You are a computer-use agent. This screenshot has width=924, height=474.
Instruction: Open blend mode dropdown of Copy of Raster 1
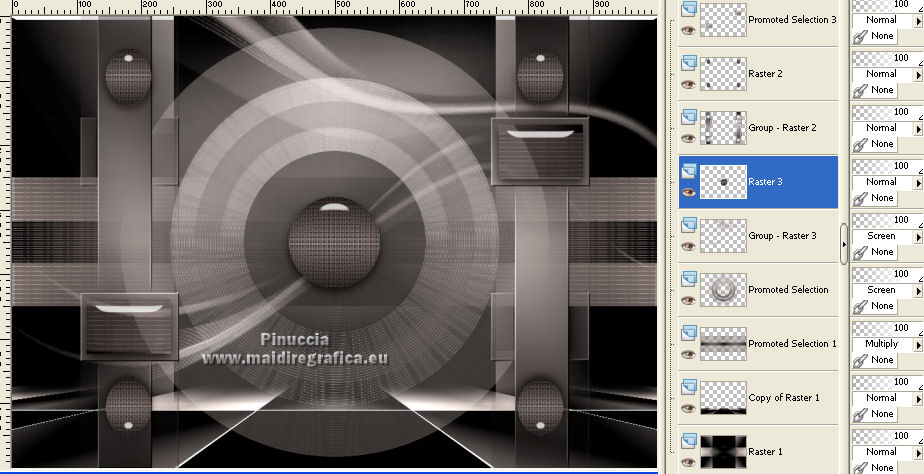coord(918,399)
